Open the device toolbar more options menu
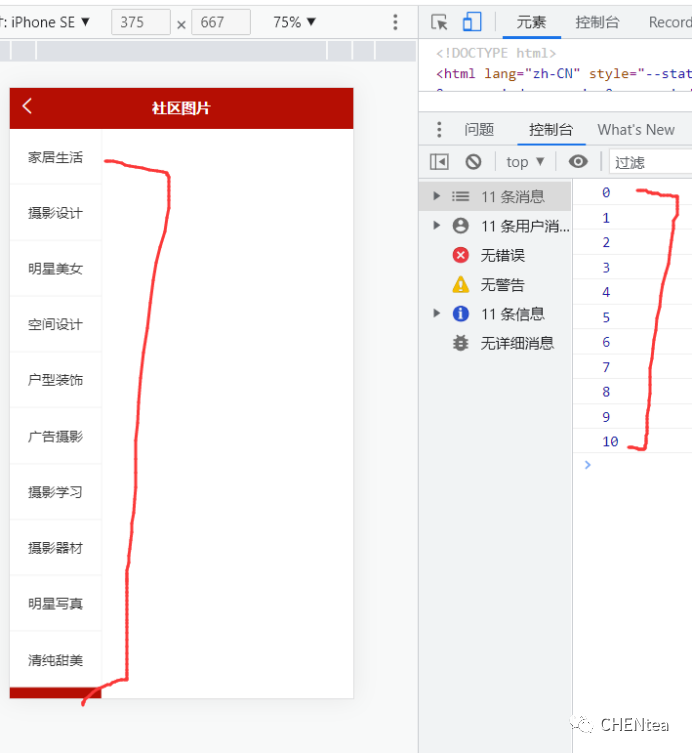The height and width of the screenshot is (753, 692). (x=395, y=22)
